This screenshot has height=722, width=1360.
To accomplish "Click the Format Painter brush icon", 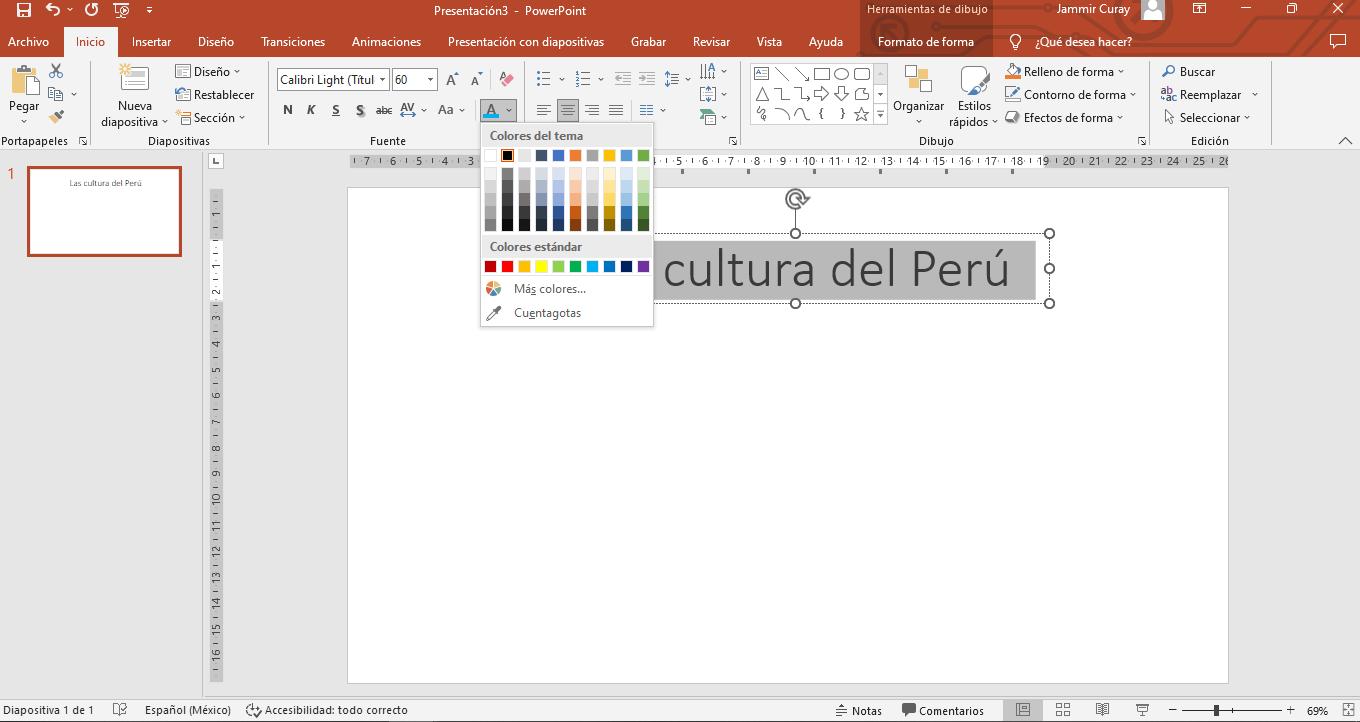I will (56, 118).
